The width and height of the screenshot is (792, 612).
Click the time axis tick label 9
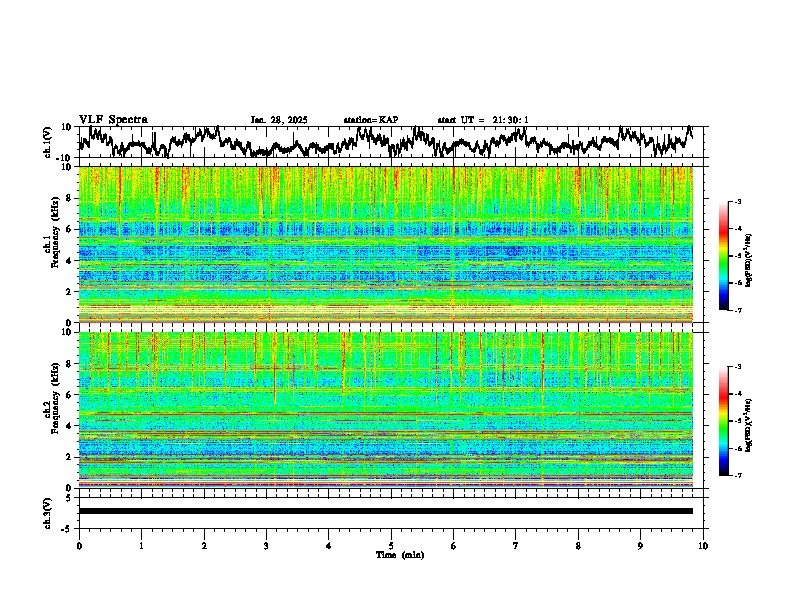point(640,546)
